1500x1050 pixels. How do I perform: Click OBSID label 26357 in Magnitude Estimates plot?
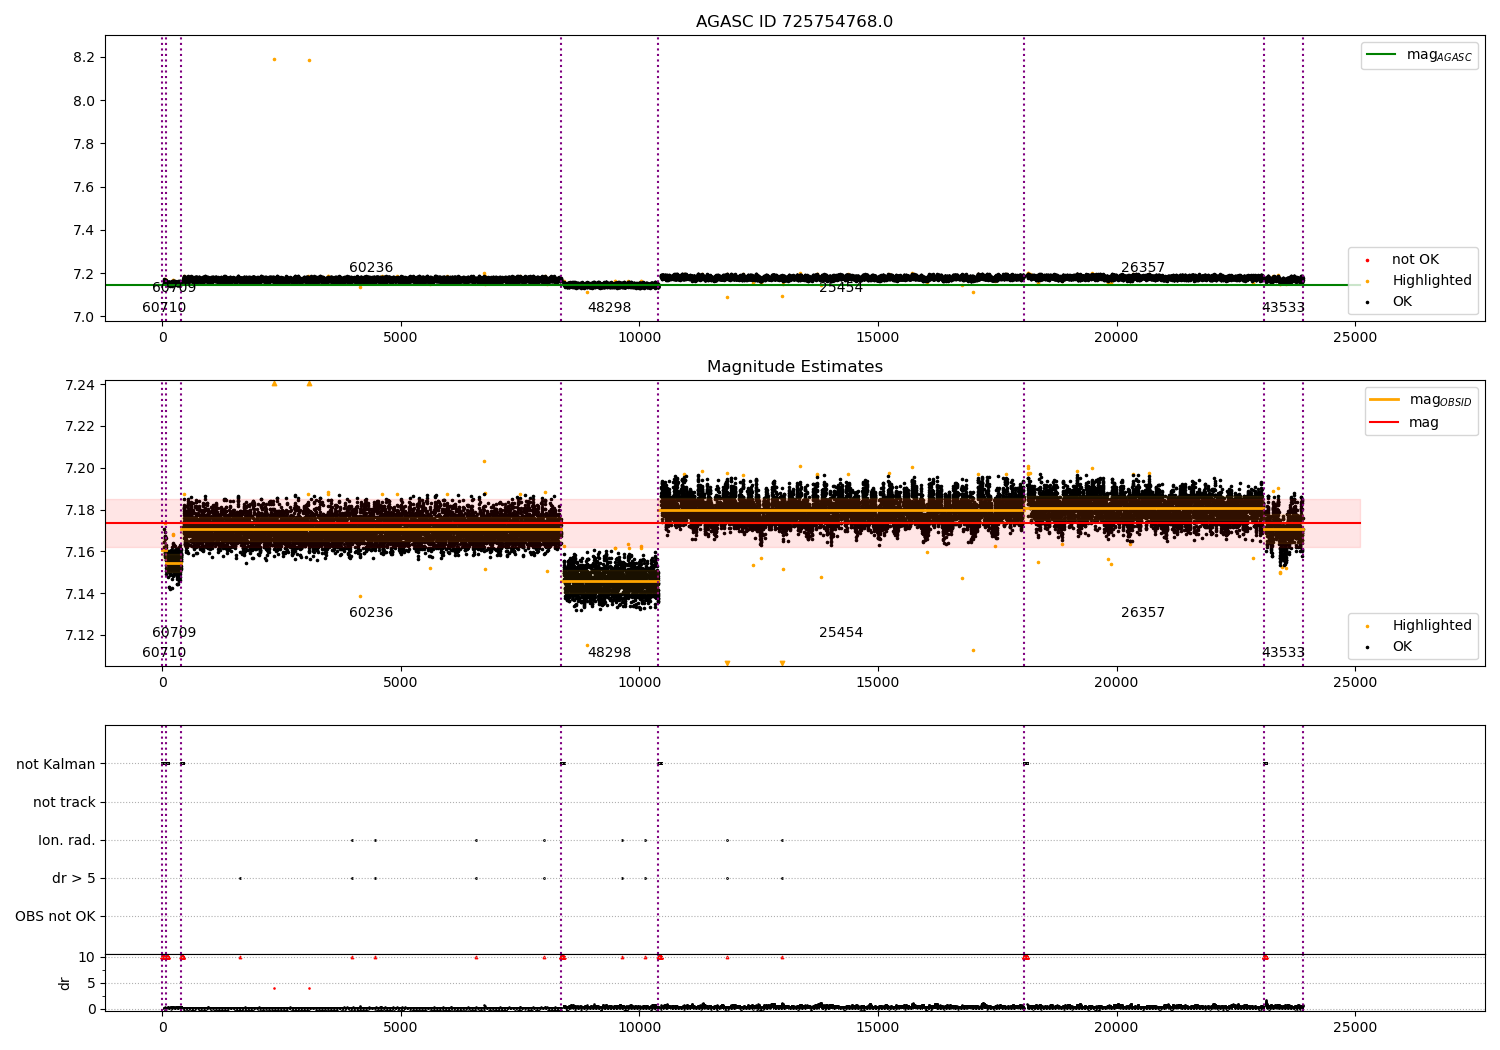[1143, 613]
